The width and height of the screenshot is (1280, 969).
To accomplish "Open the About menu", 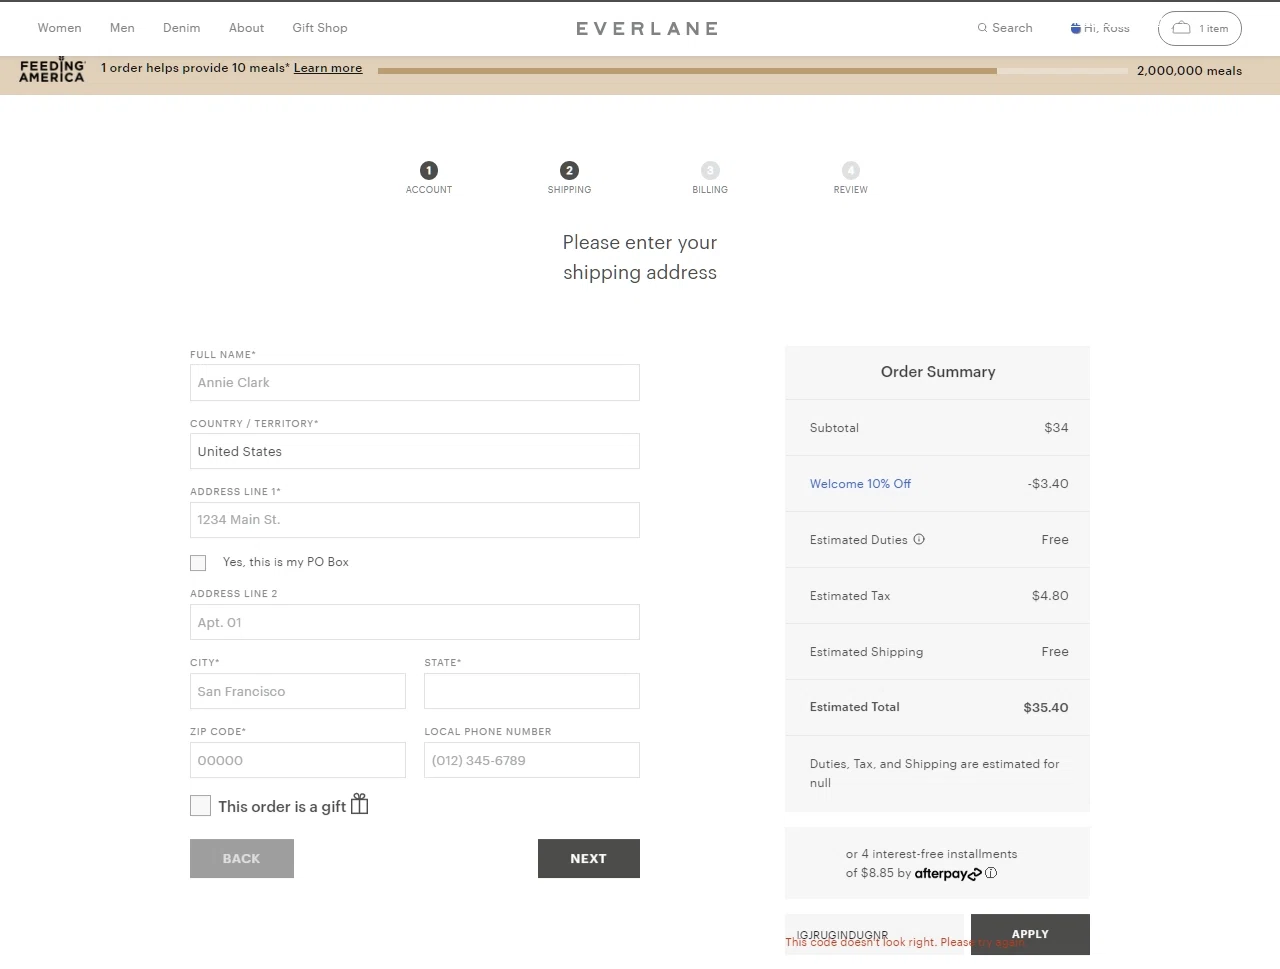I will pyautogui.click(x=246, y=28).
